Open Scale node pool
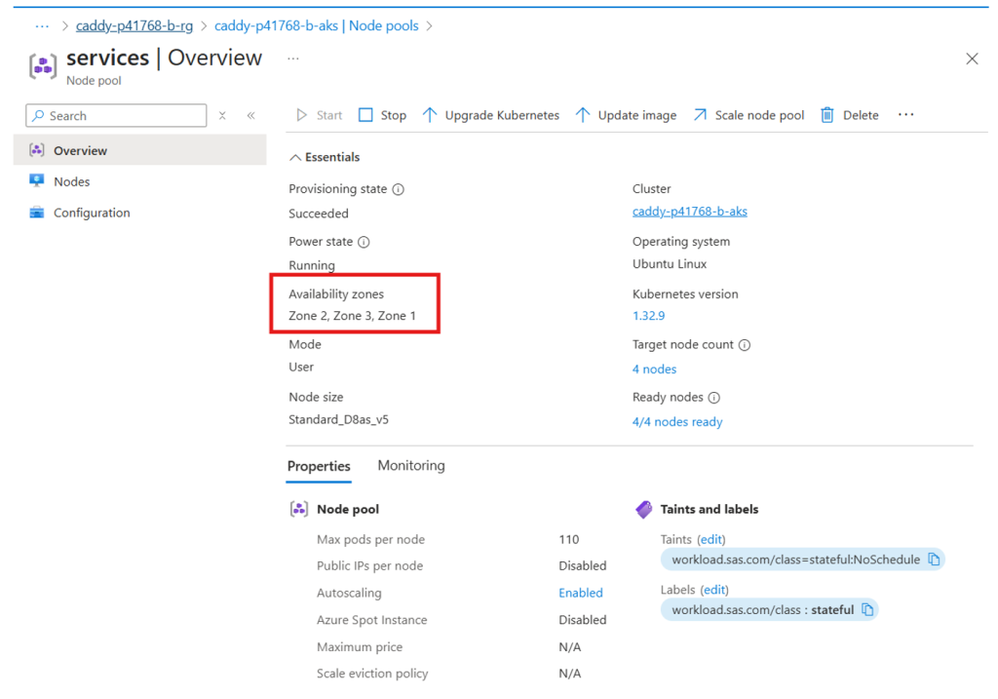 (x=748, y=115)
